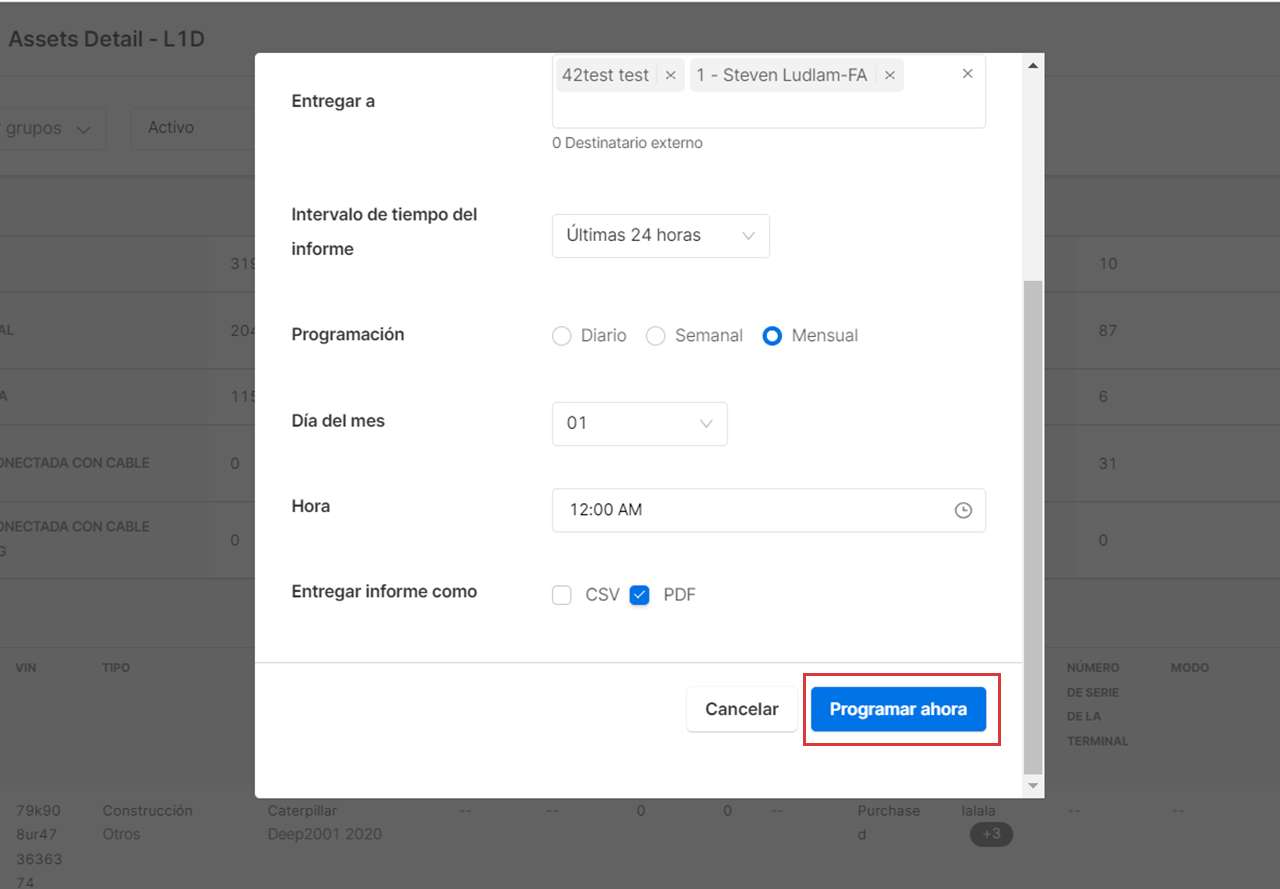The width and height of the screenshot is (1280, 889).
Task: Select the Semanal schedule option
Action: [x=655, y=336]
